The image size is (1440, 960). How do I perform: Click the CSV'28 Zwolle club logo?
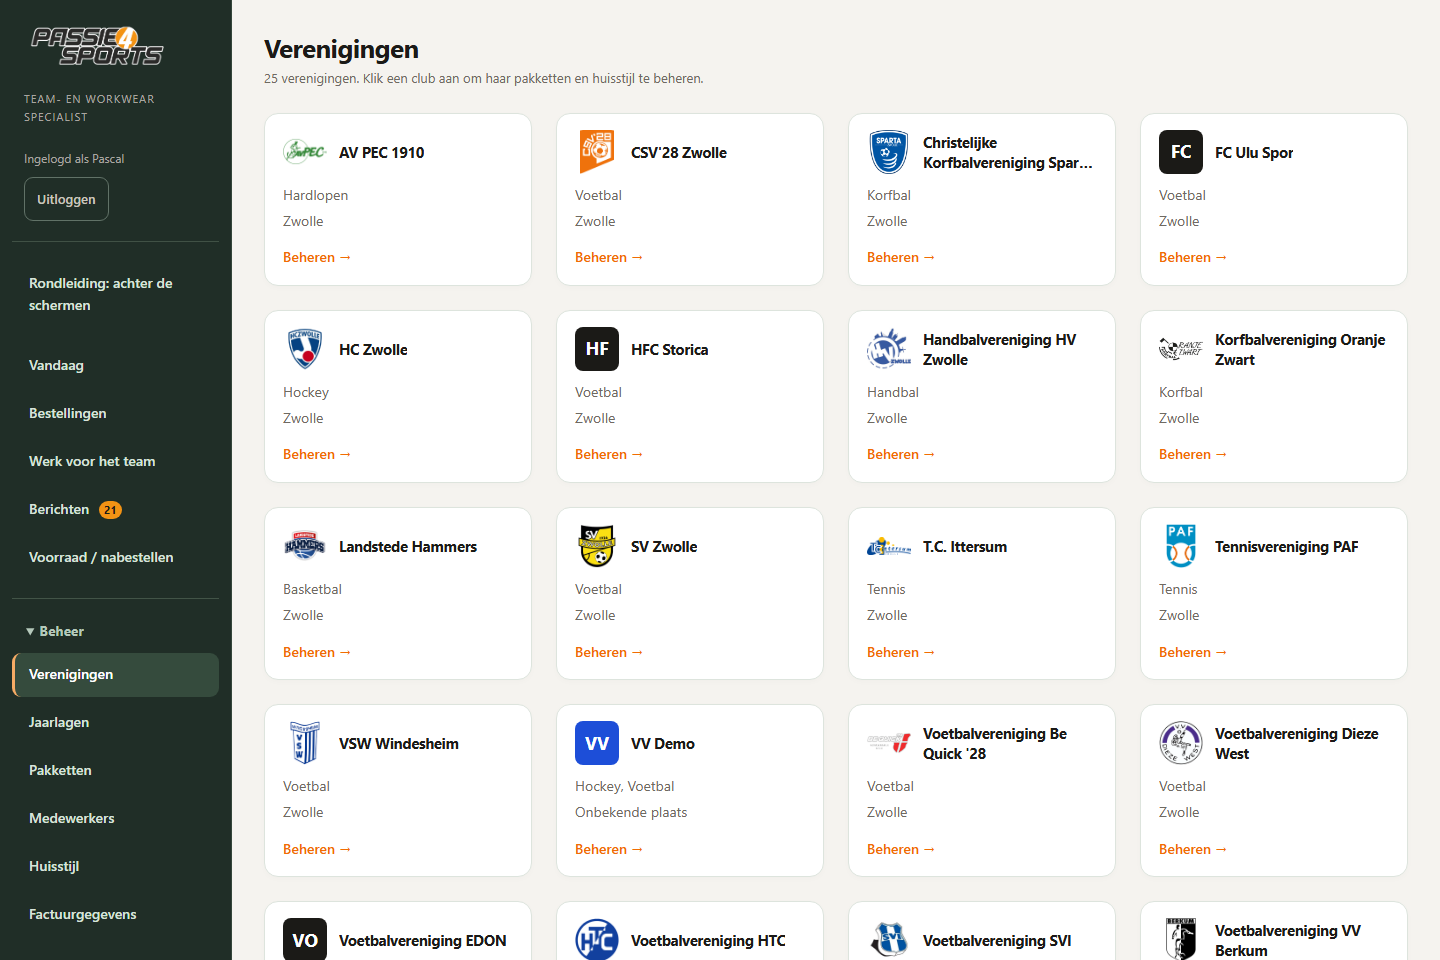click(x=597, y=152)
